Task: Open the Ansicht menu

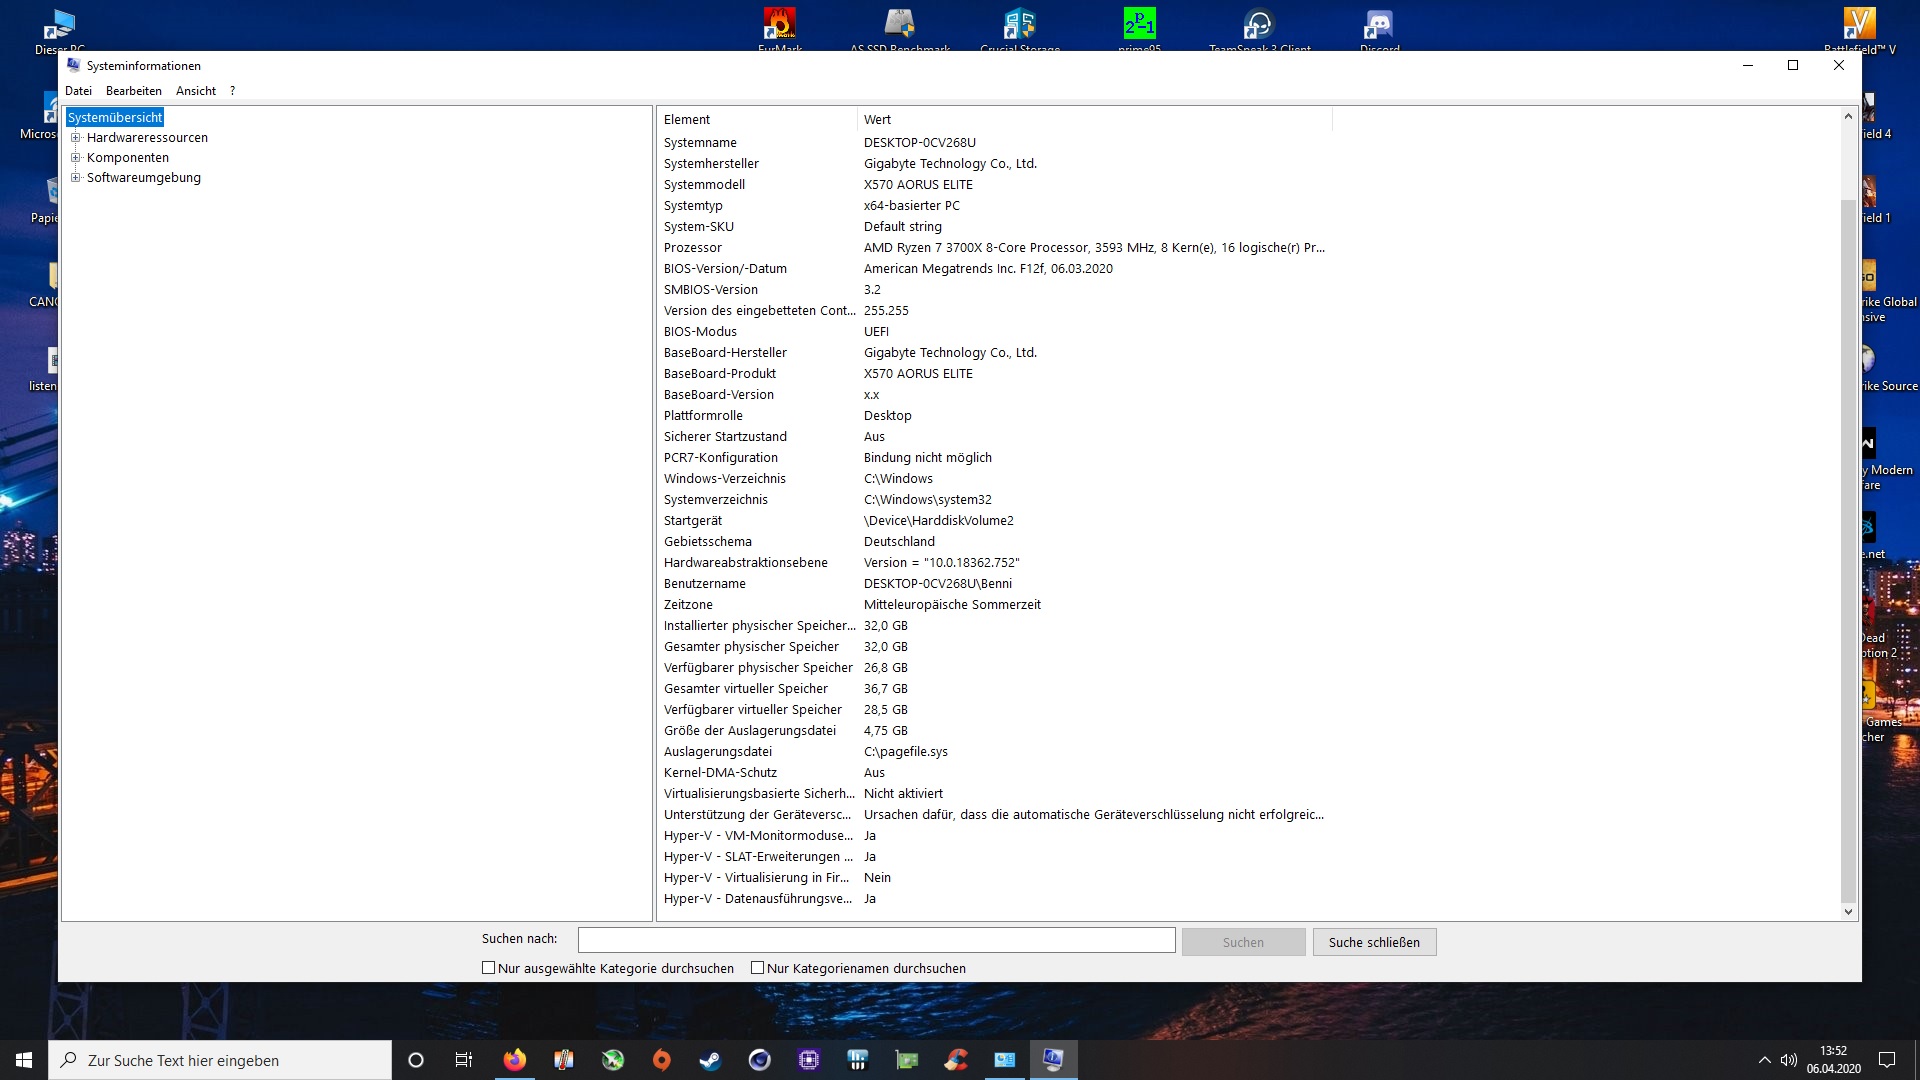Action: [x=196, y=91]
